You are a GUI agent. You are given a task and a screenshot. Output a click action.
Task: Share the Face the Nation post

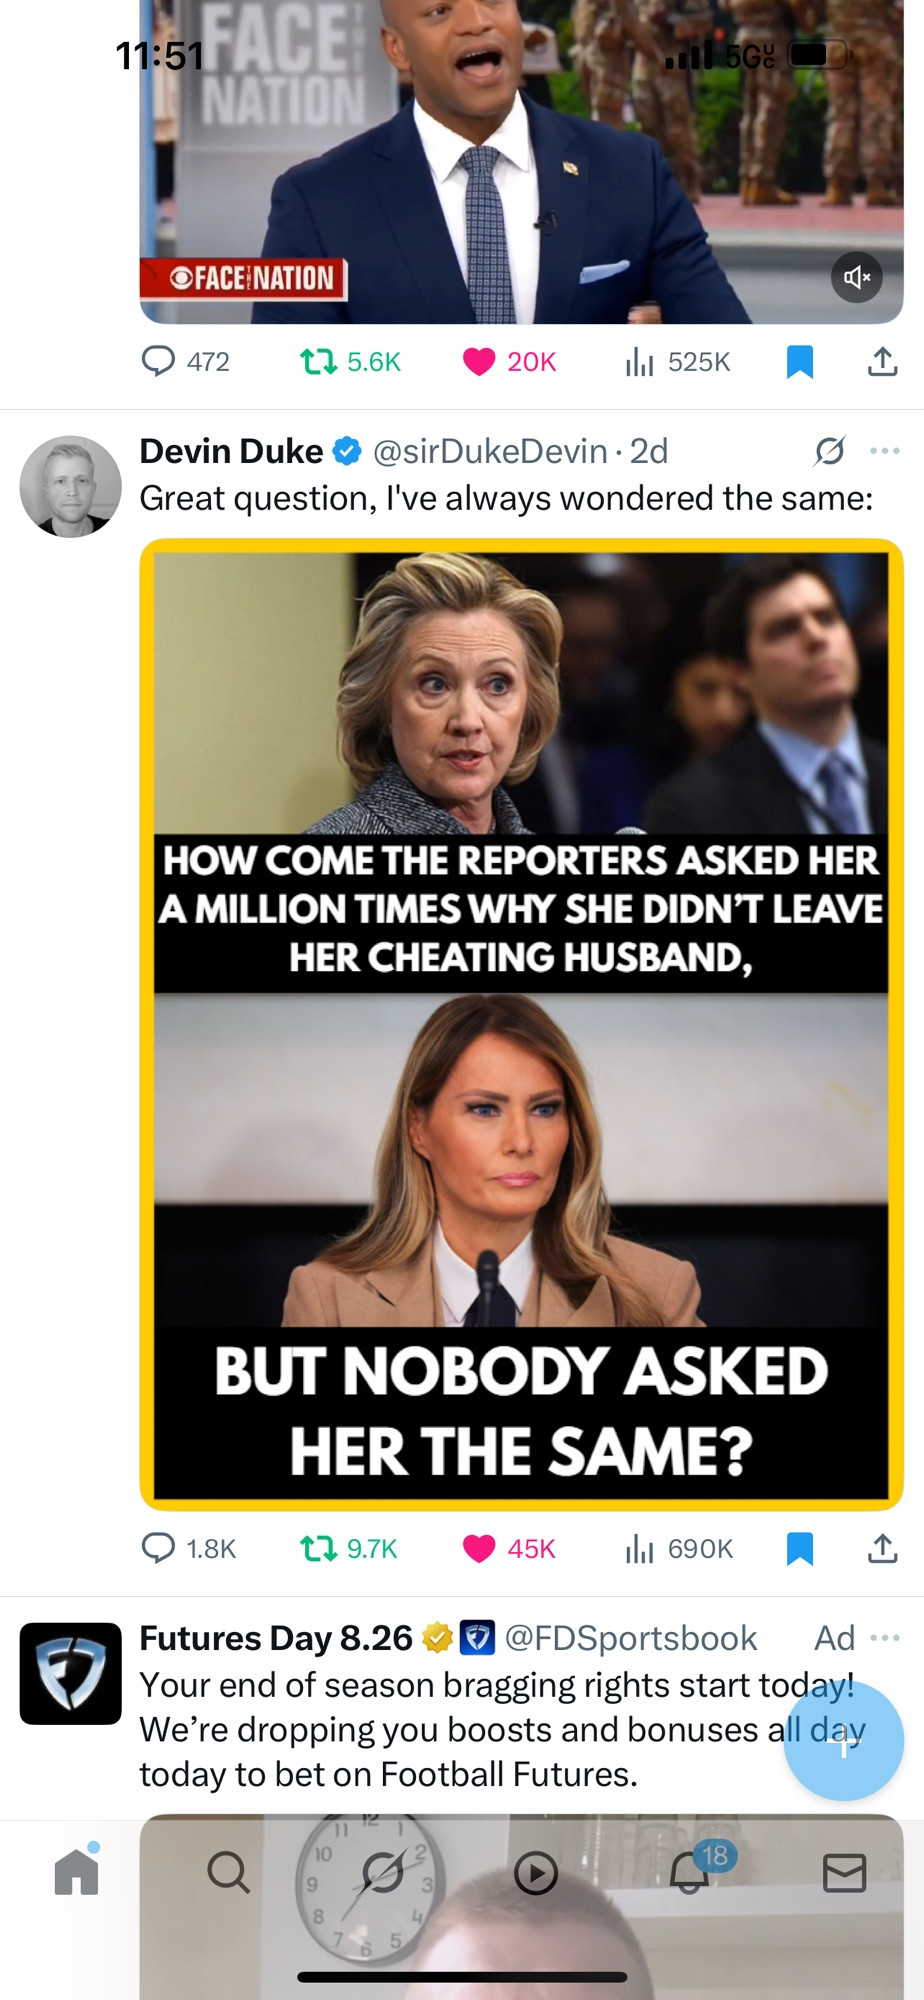tap(882, 361)
